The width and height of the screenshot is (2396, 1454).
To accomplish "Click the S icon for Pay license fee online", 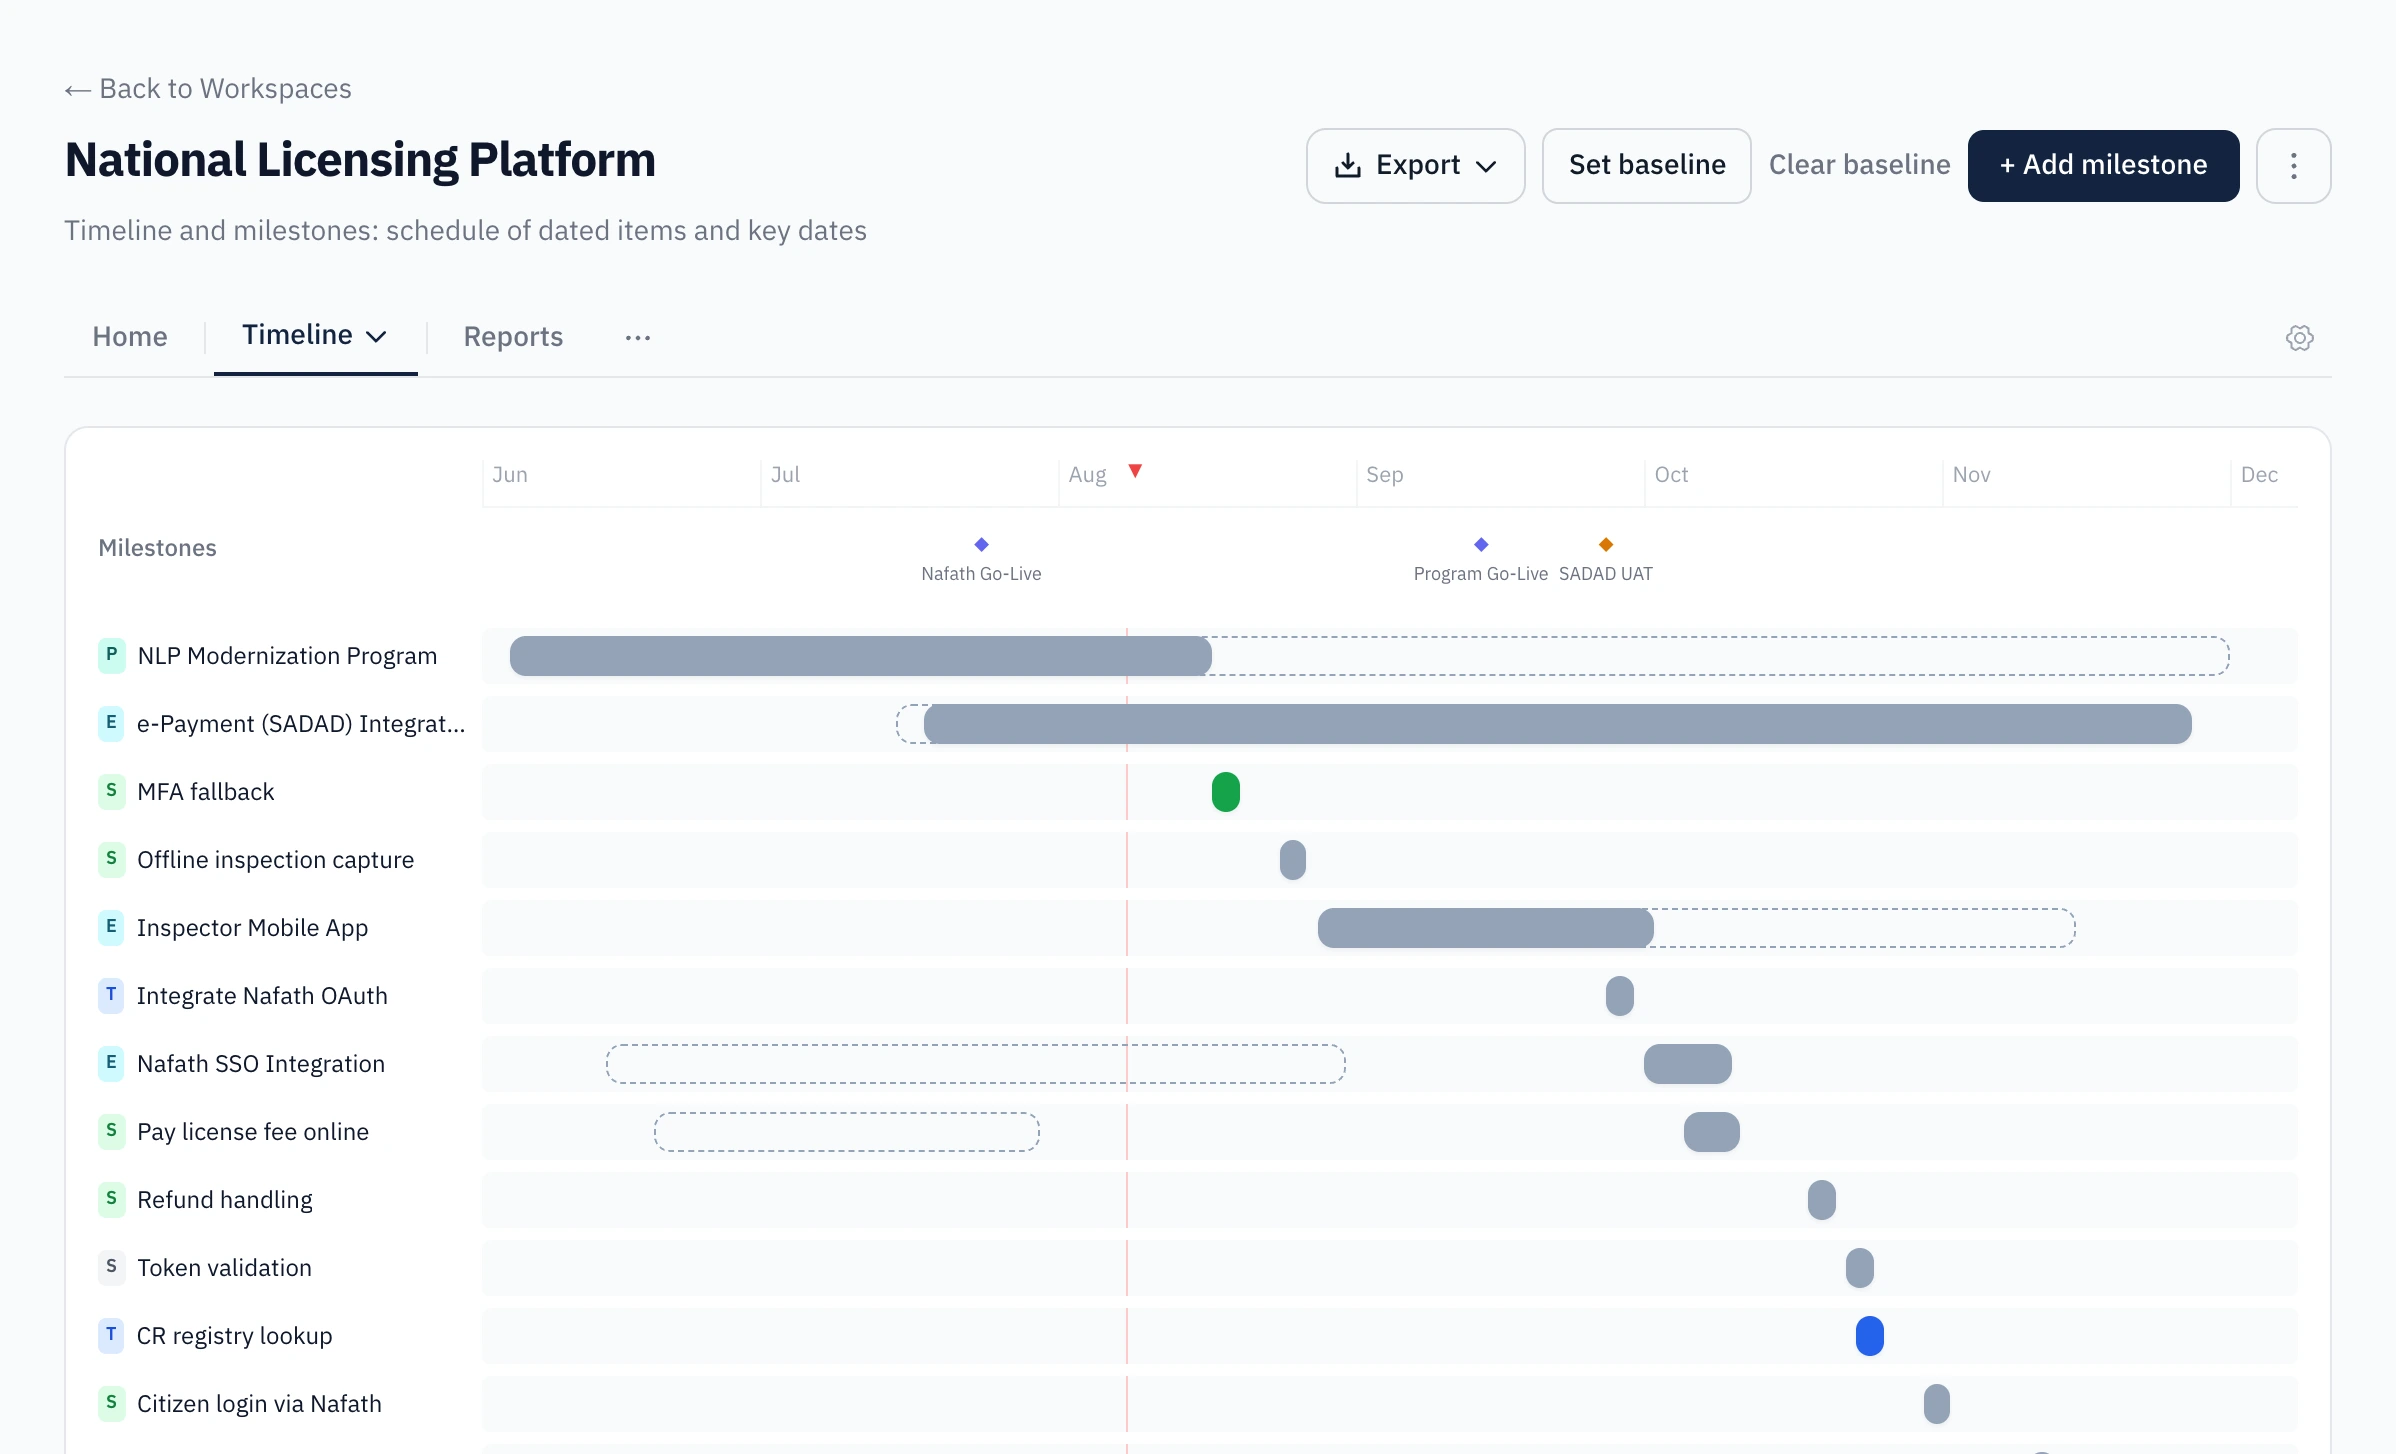I will coord(111,1131).
